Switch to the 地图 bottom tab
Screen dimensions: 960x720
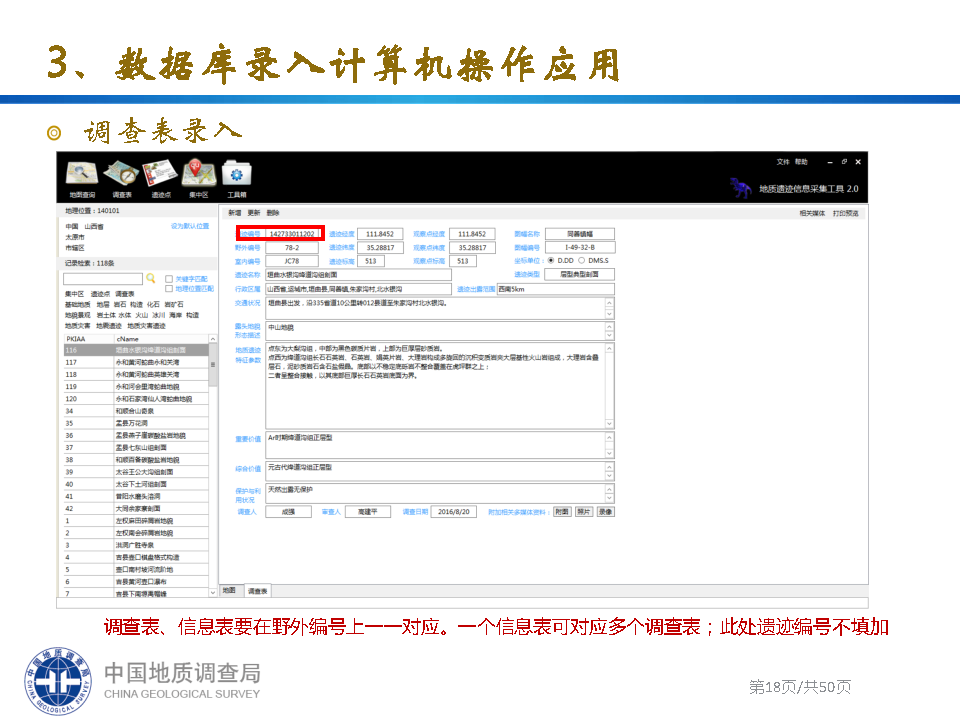(229, 591)
